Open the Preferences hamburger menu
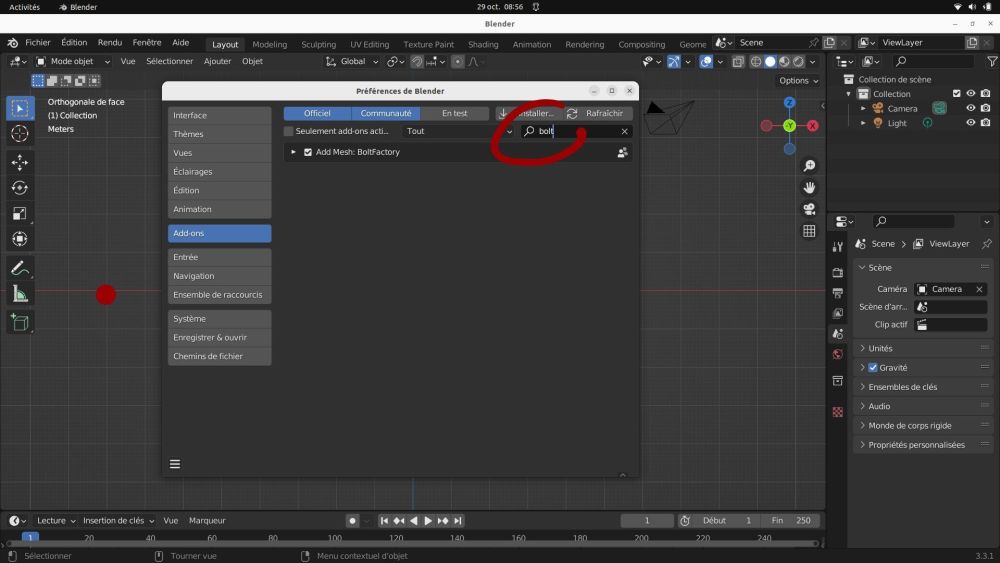The height and width of the screenshot is (563, 1000). tap(175, 464)
